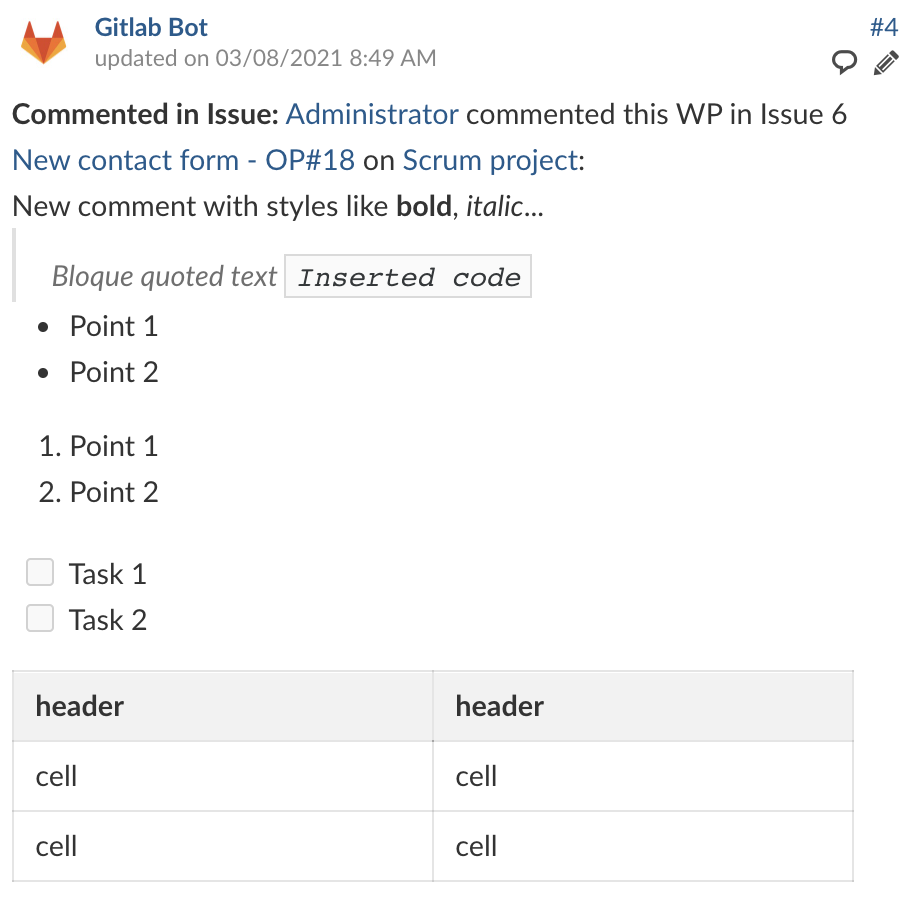Open the Scrum project link

490,160
